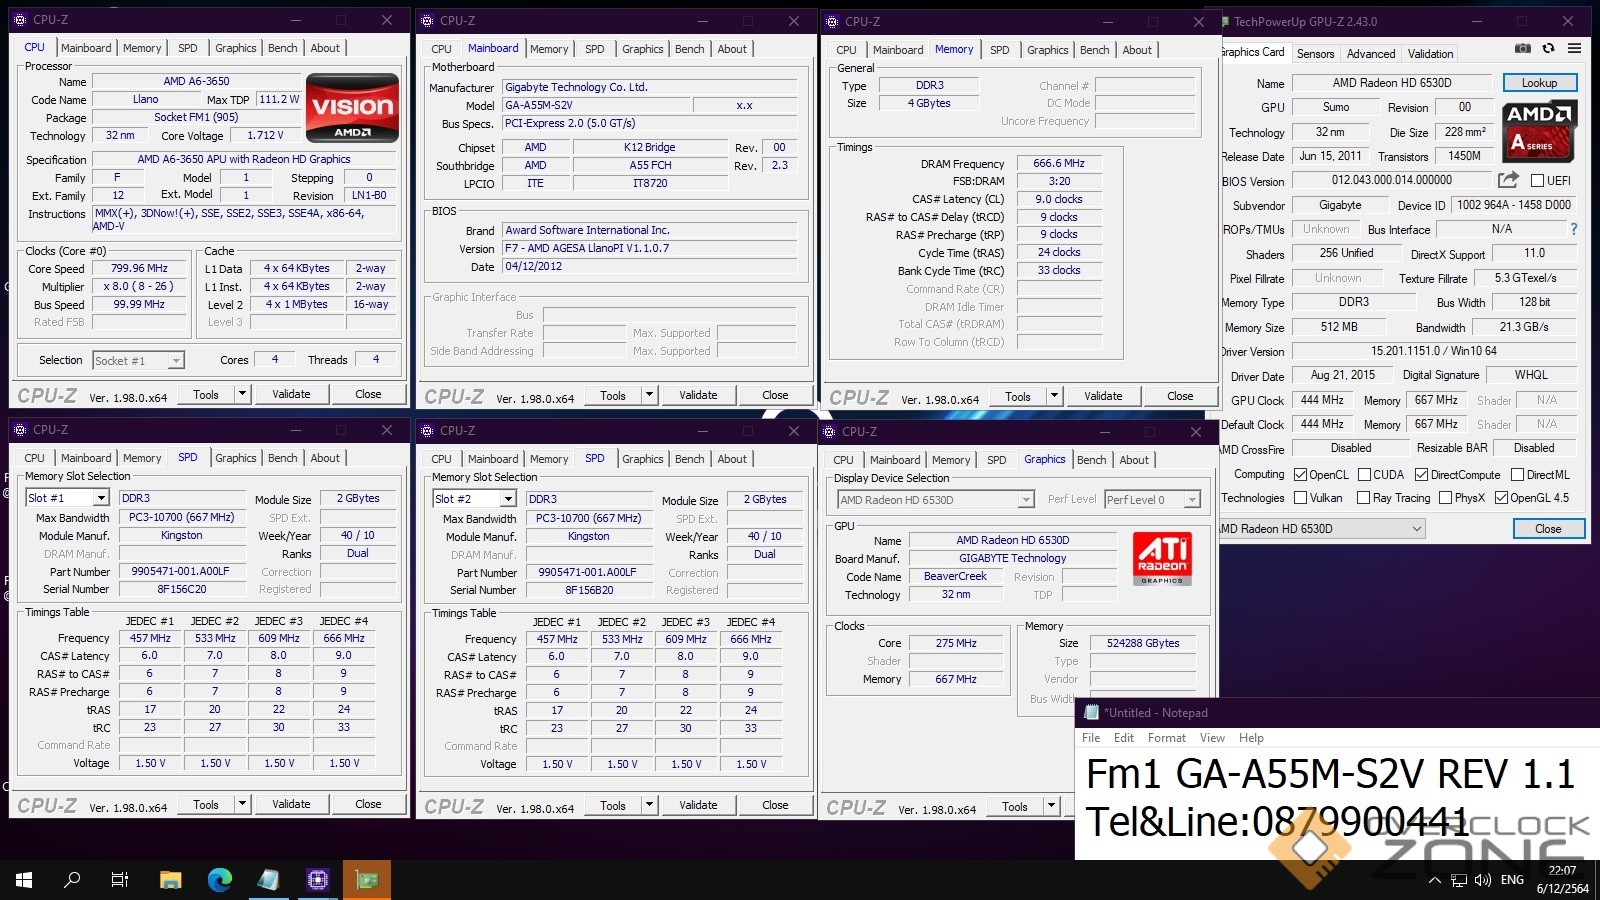Open the Windows Start menu

[x=24, y=880]
